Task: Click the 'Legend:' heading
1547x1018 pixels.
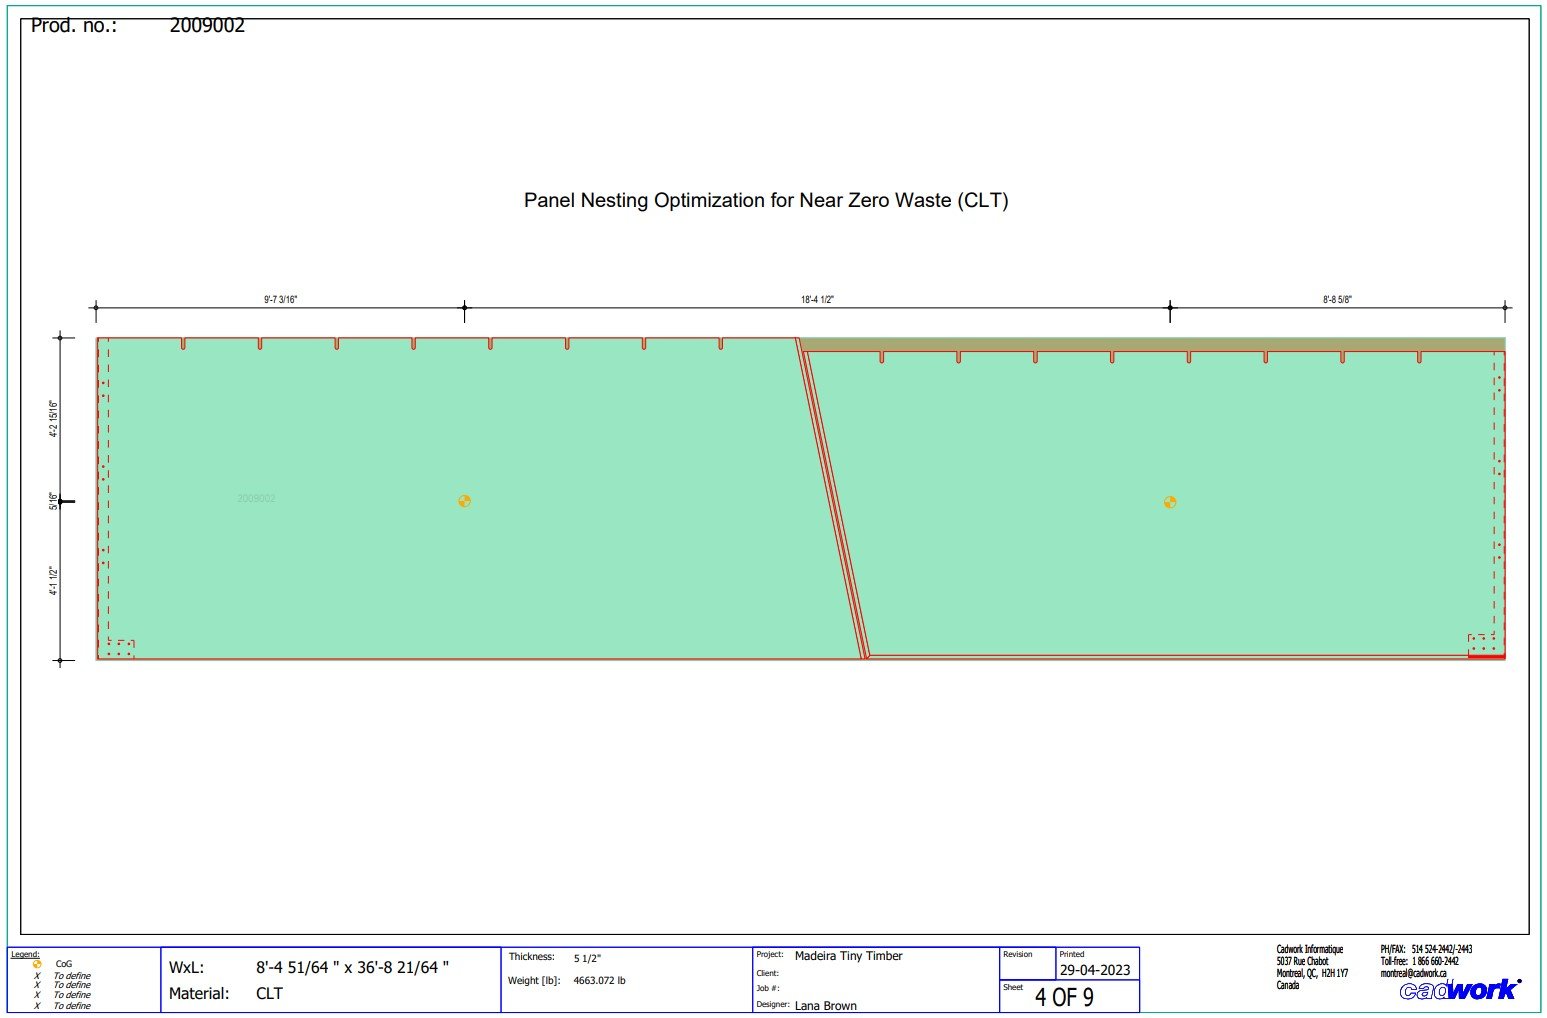Action: pyautogui.click(x=25, y=954)
